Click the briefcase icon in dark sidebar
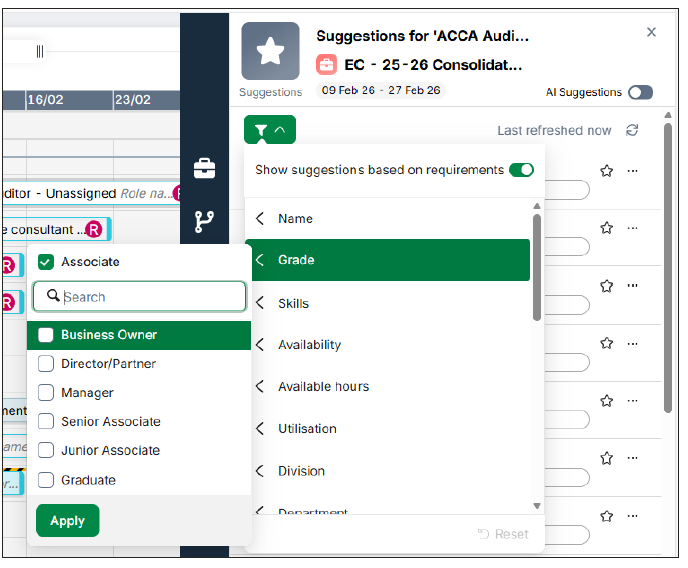The width and height of the screenshot is (688, 568). (x=204, y=168)
